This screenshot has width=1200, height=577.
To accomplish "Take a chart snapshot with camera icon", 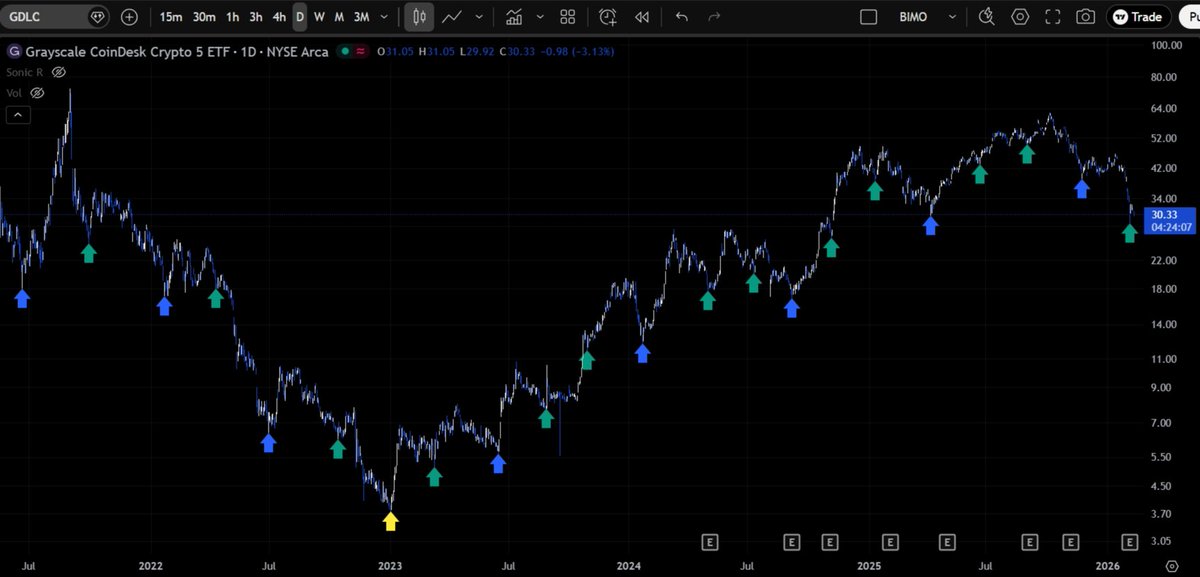I will tap(1085, 17).
